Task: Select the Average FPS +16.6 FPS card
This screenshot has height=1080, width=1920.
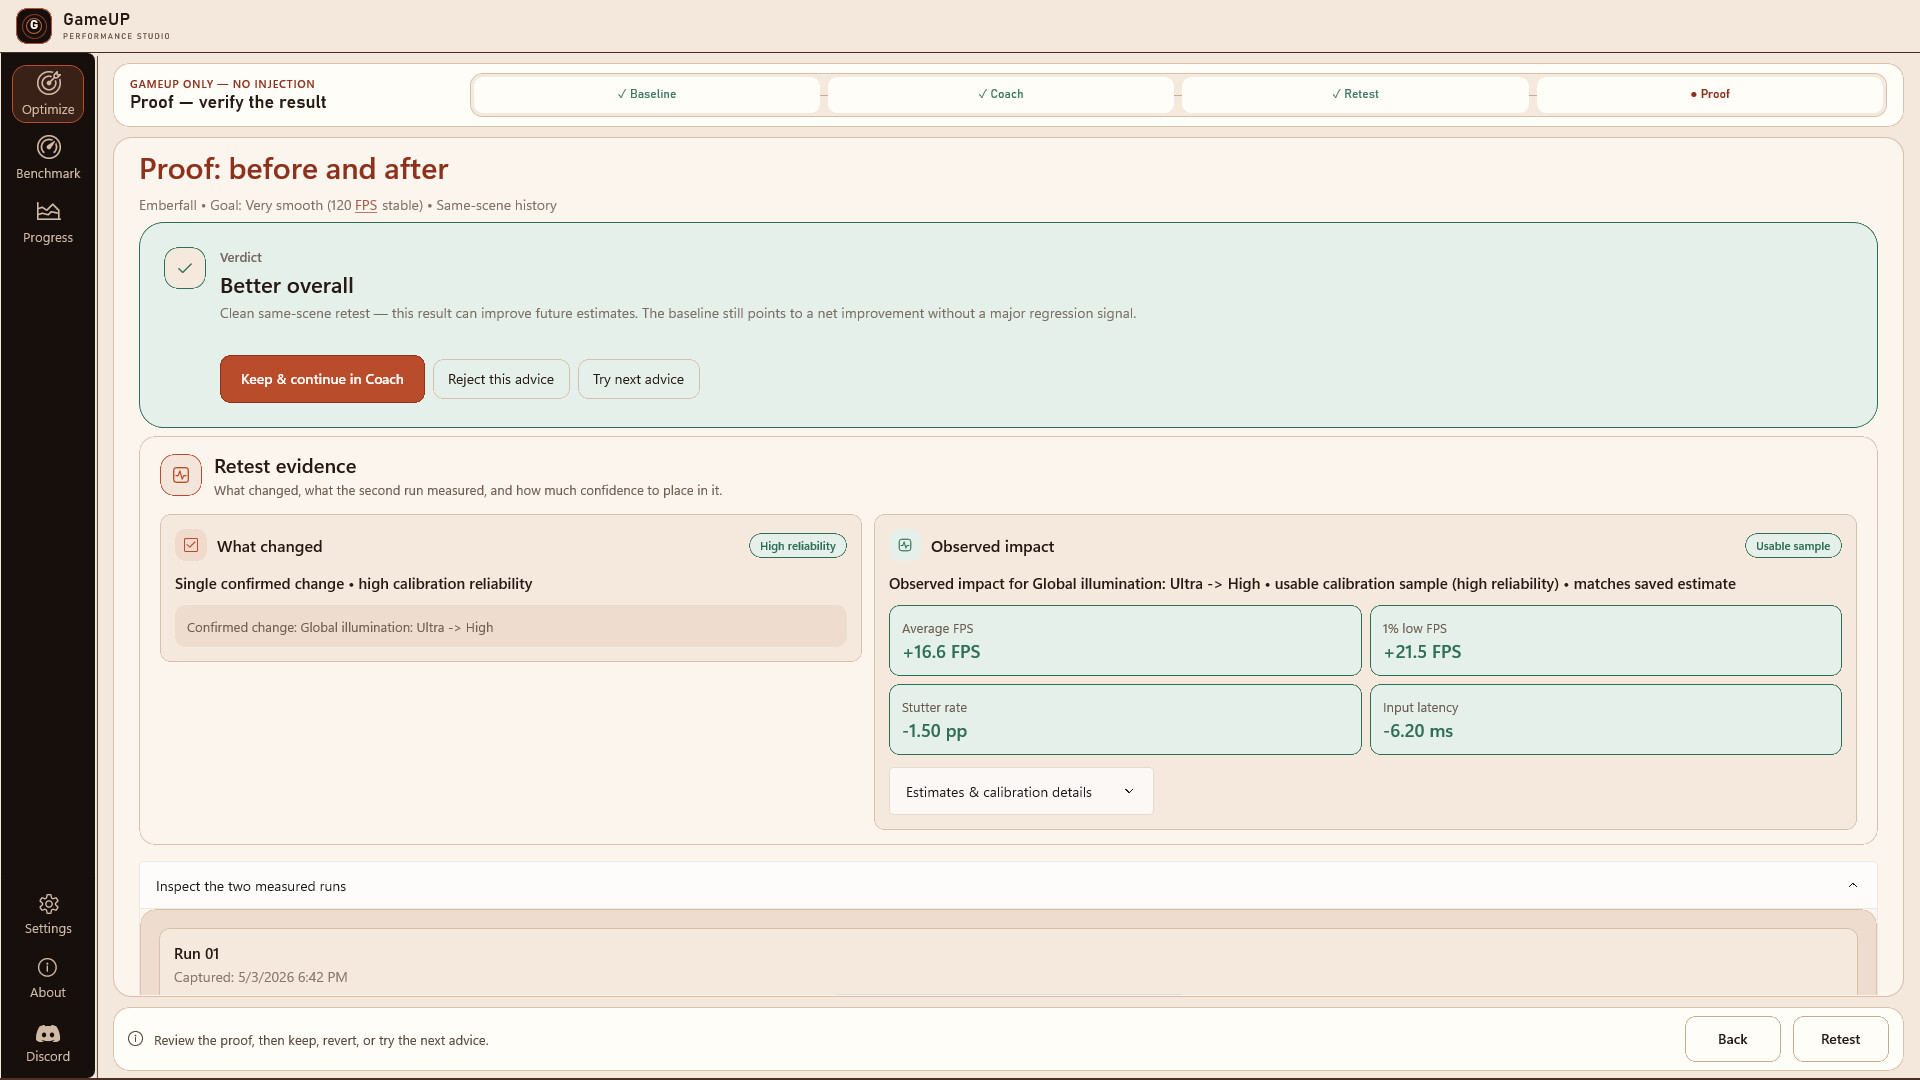Action: pyautogui.click(x=1125, y=640)
